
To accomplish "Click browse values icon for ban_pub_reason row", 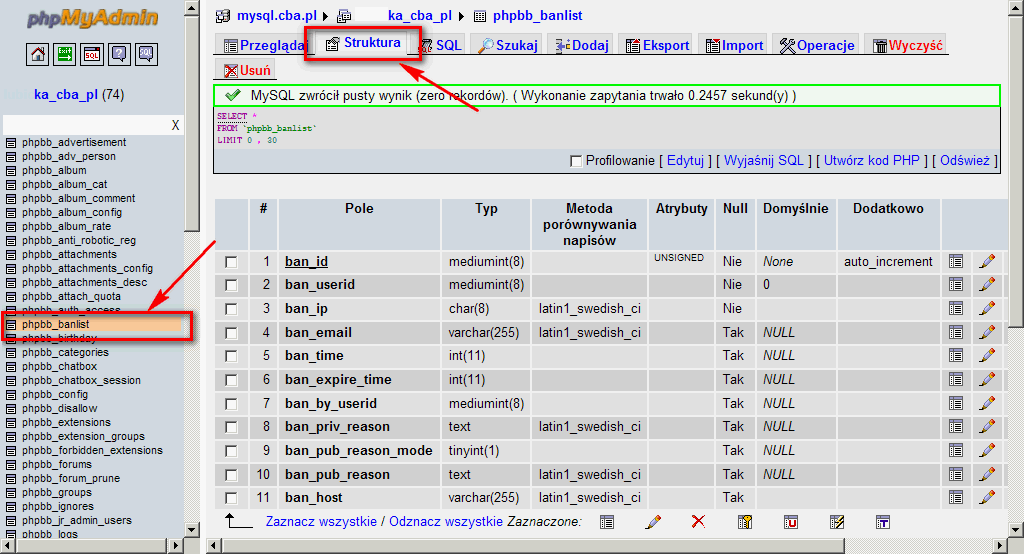I will click(956, 474).
